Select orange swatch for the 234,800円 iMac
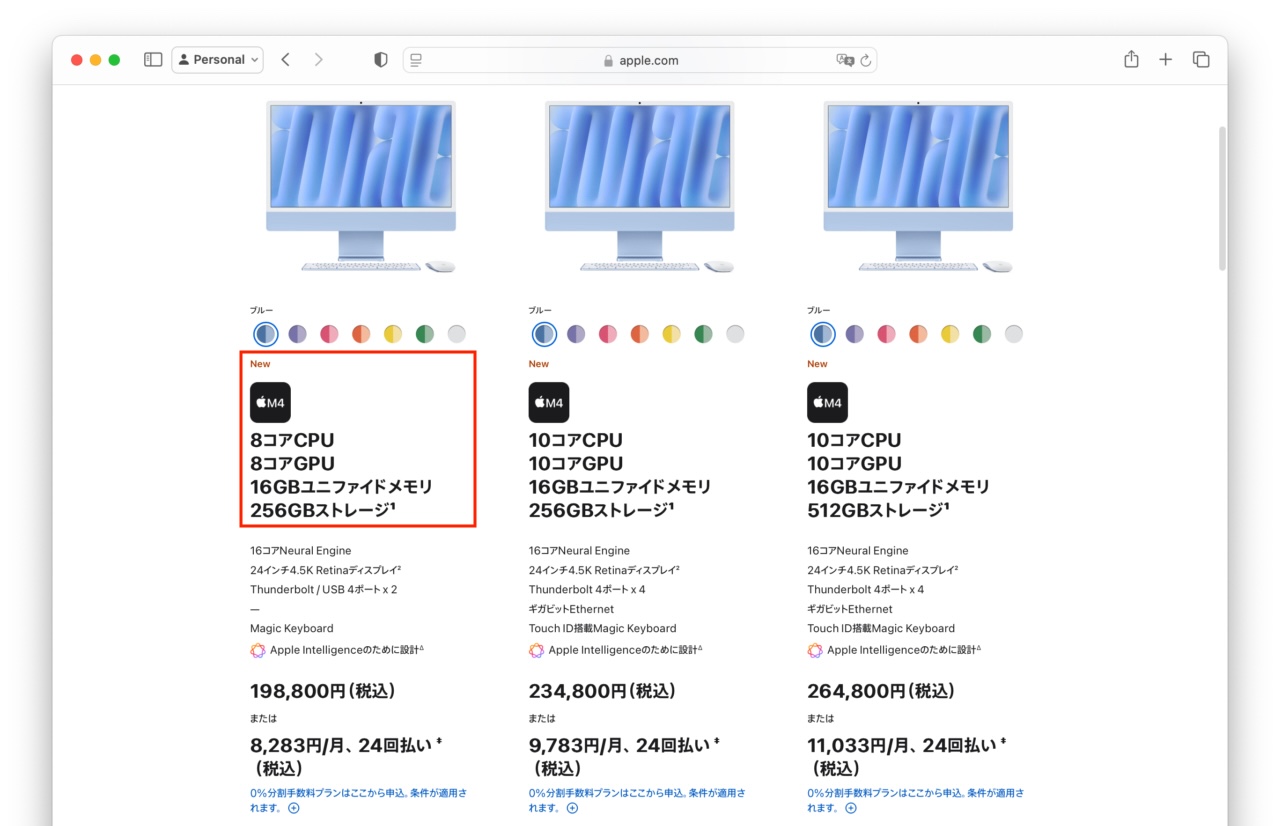The width and height of the screenshot is (1280, 826). [x=640, y=334]
